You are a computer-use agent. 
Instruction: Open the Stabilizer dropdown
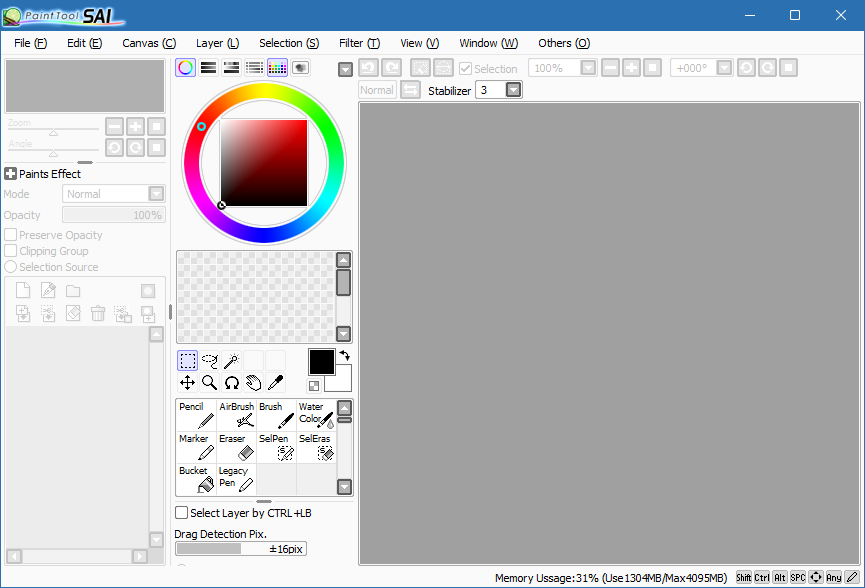(514, 89)
